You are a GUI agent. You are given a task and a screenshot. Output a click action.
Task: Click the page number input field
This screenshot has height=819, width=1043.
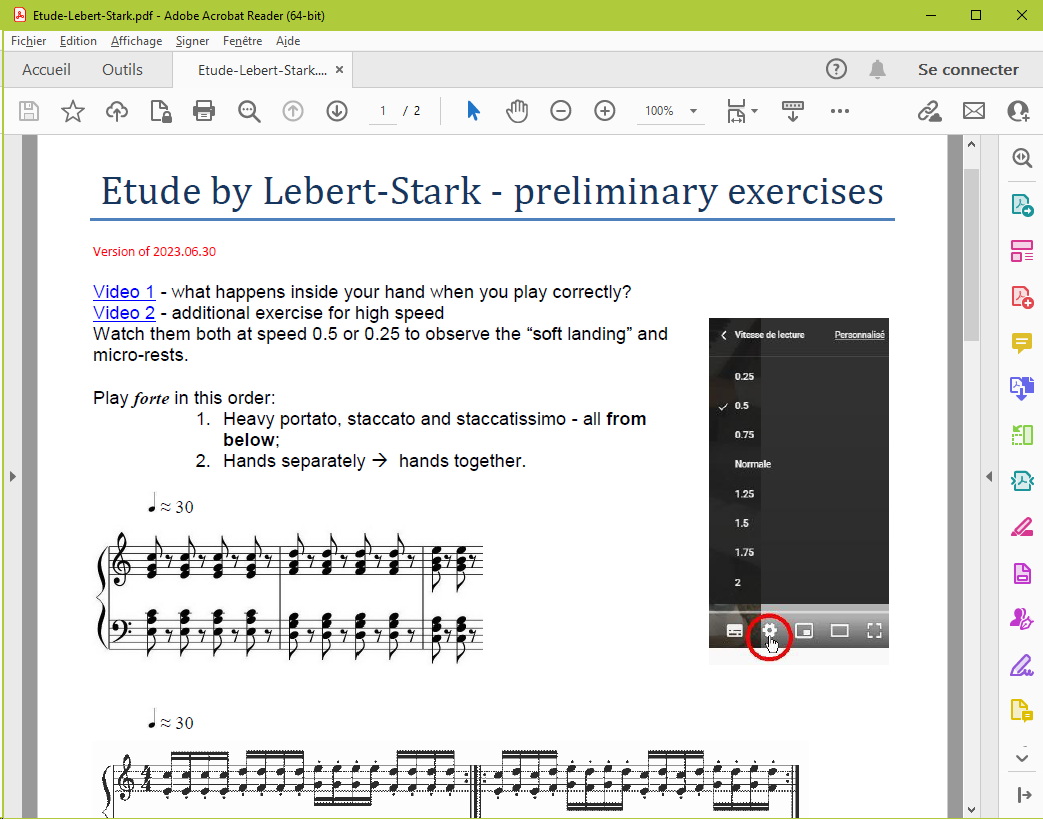[x=382, y=111]
